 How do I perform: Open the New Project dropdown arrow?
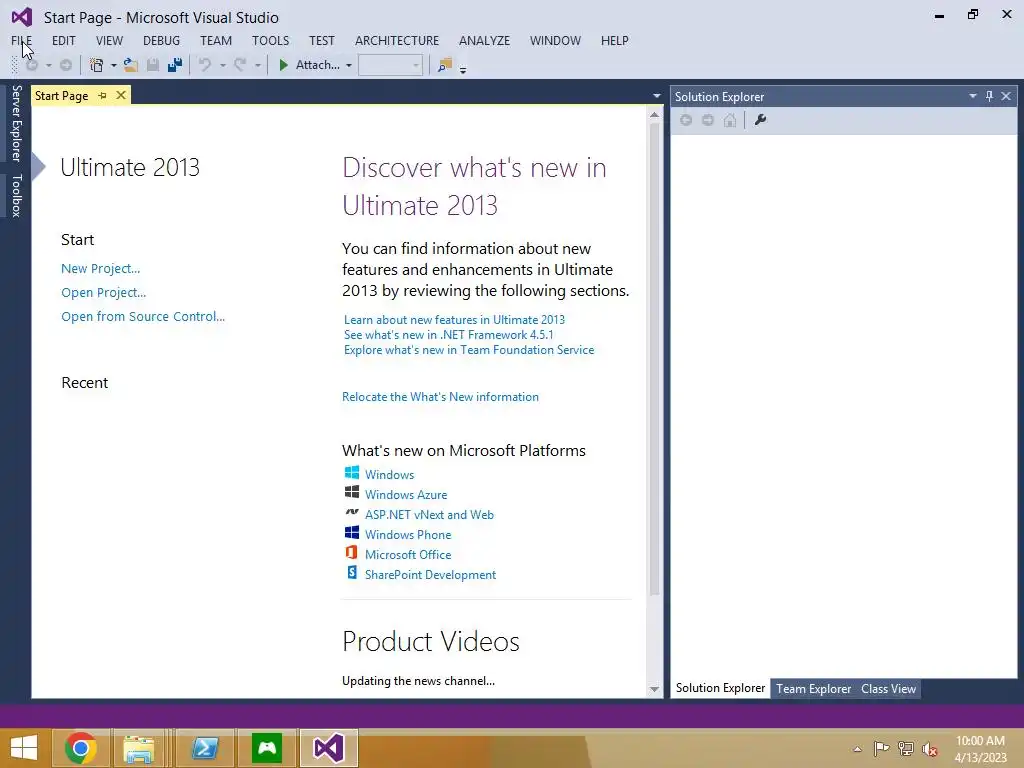(x=114, y=65)
